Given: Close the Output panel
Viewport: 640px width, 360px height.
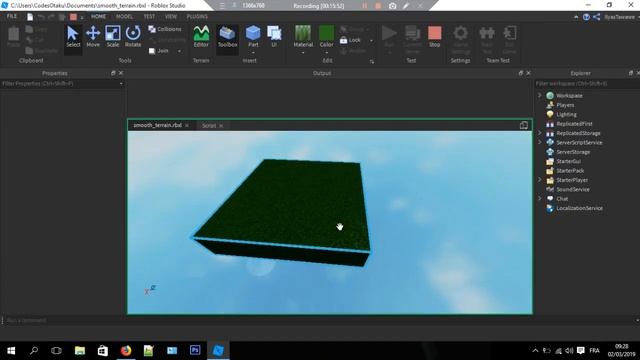Looking at the screenshot, I should pyautogui.click(x=528, y=73).
